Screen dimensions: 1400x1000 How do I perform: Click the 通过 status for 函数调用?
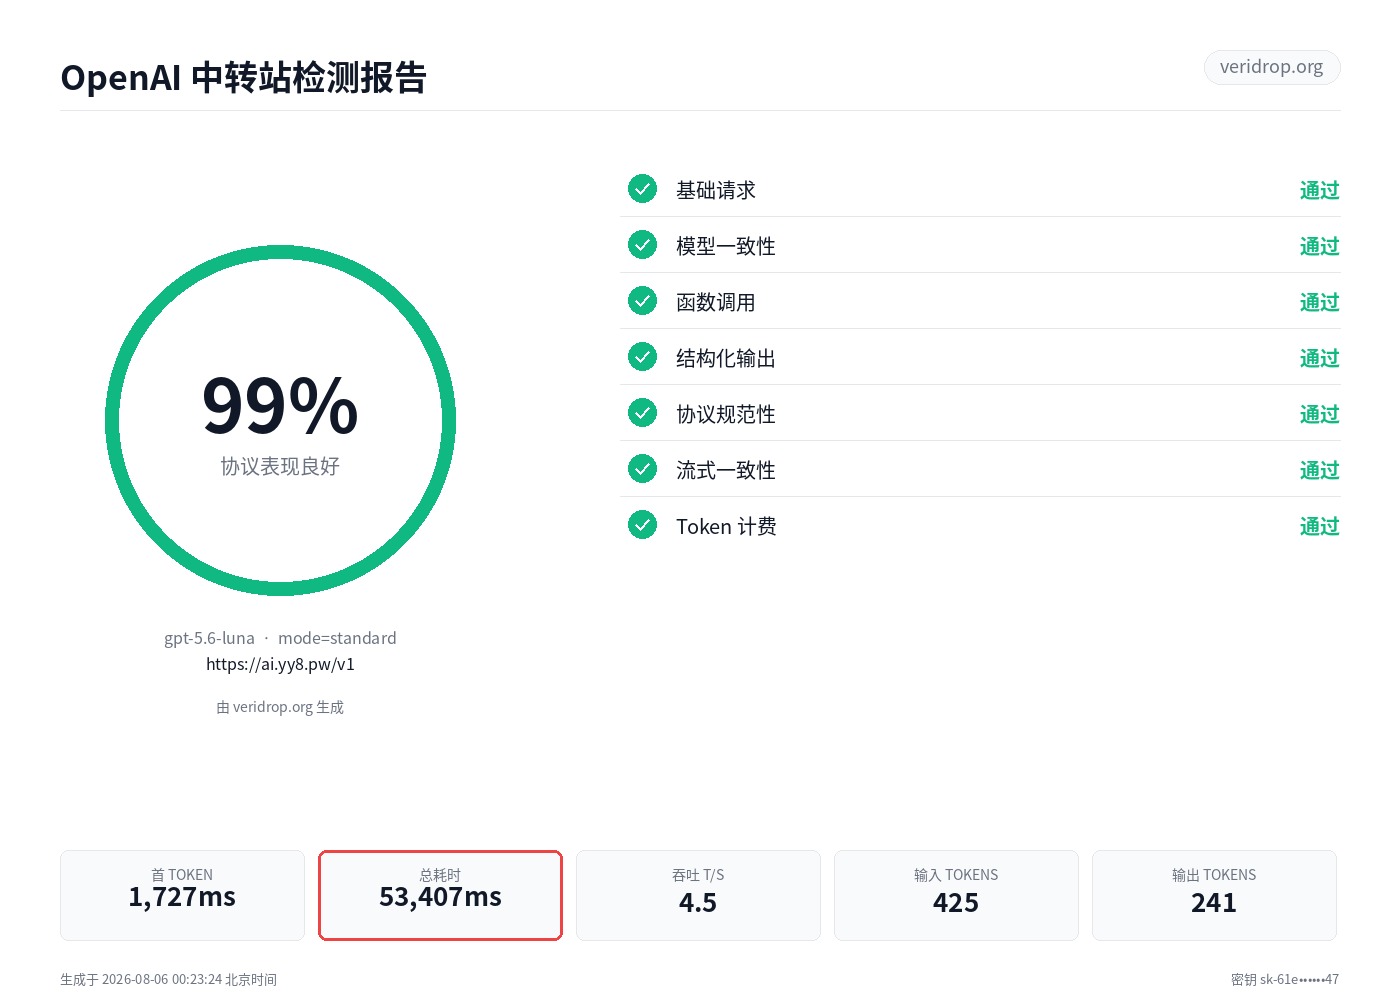click(1319, 302)
